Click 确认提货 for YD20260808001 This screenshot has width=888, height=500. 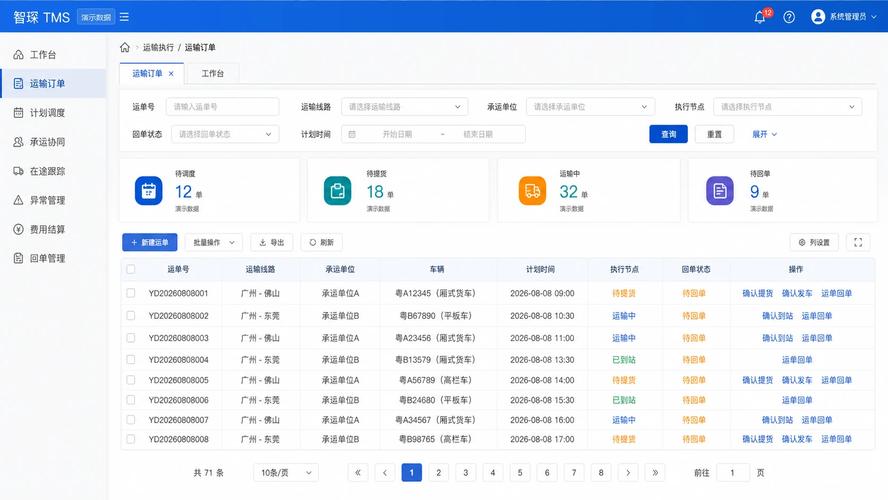click(x=757, y=293)
